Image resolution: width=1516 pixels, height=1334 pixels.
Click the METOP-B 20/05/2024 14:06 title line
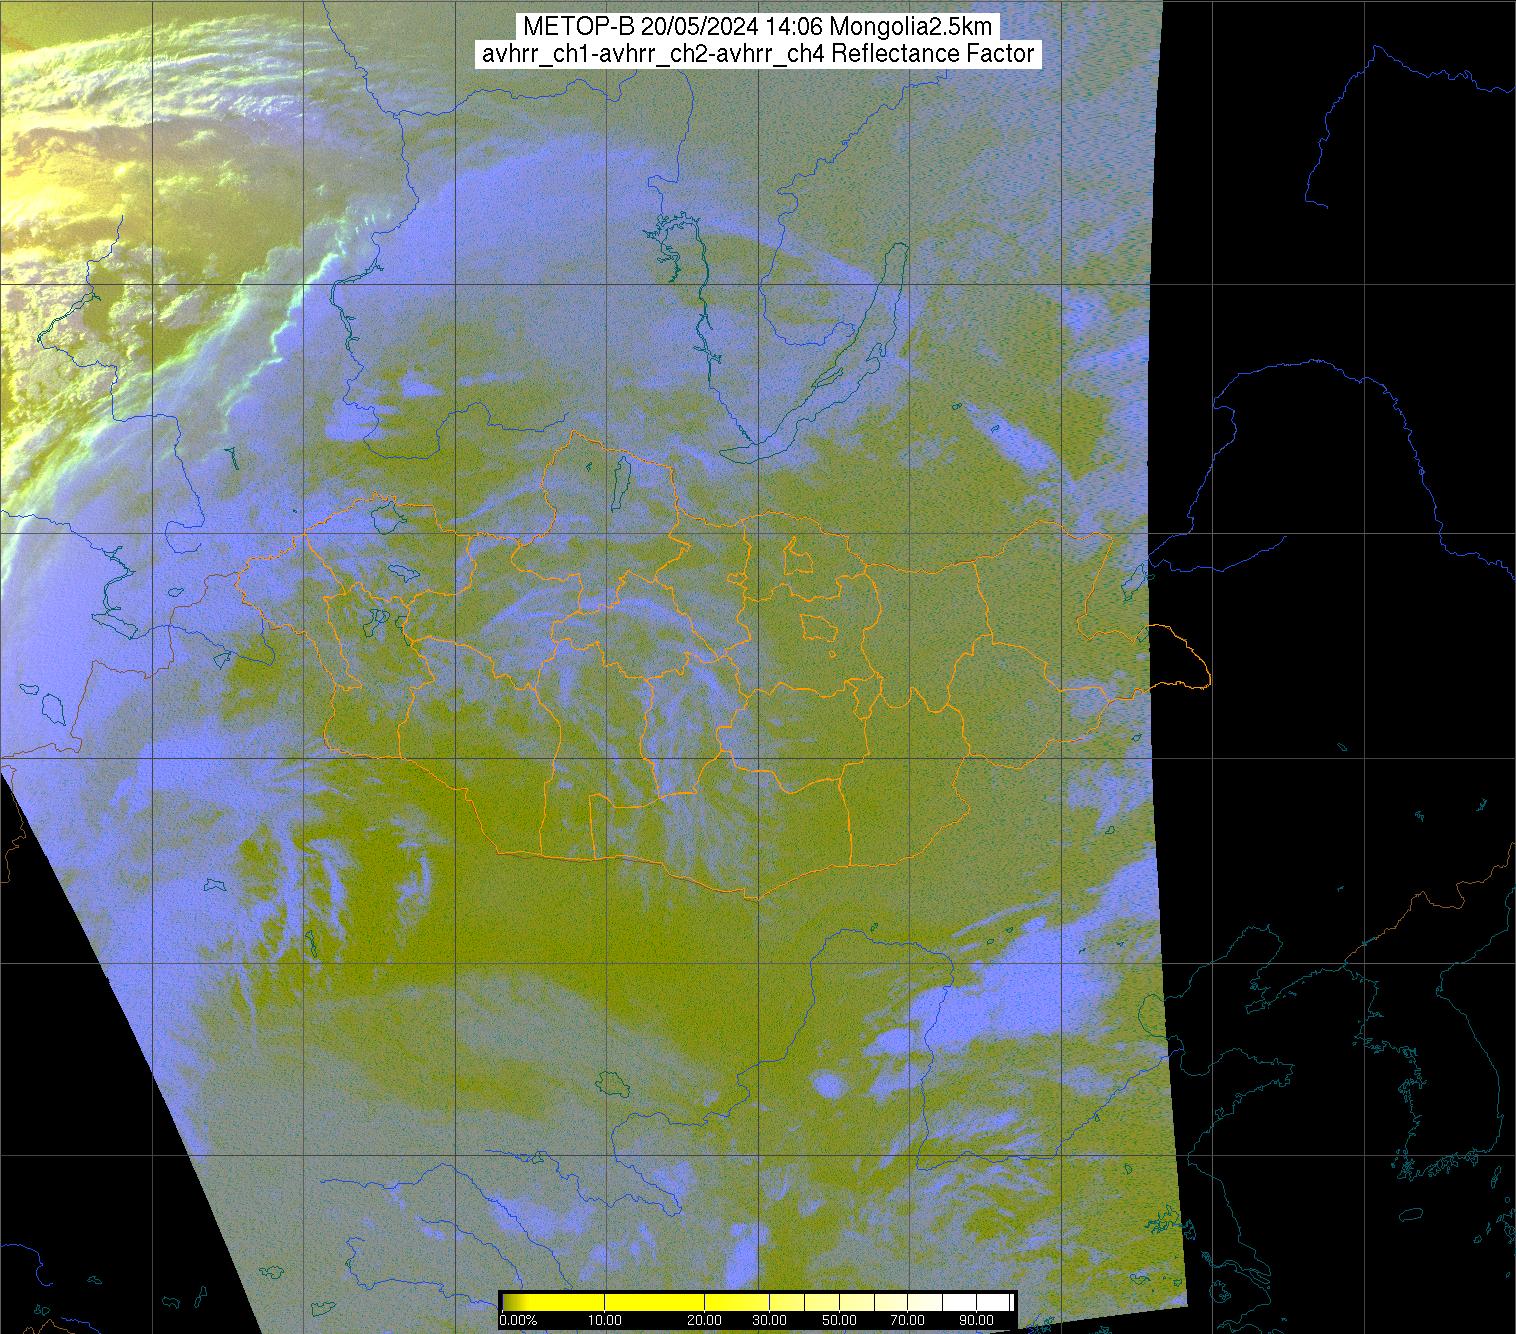(x=757, y=27)
